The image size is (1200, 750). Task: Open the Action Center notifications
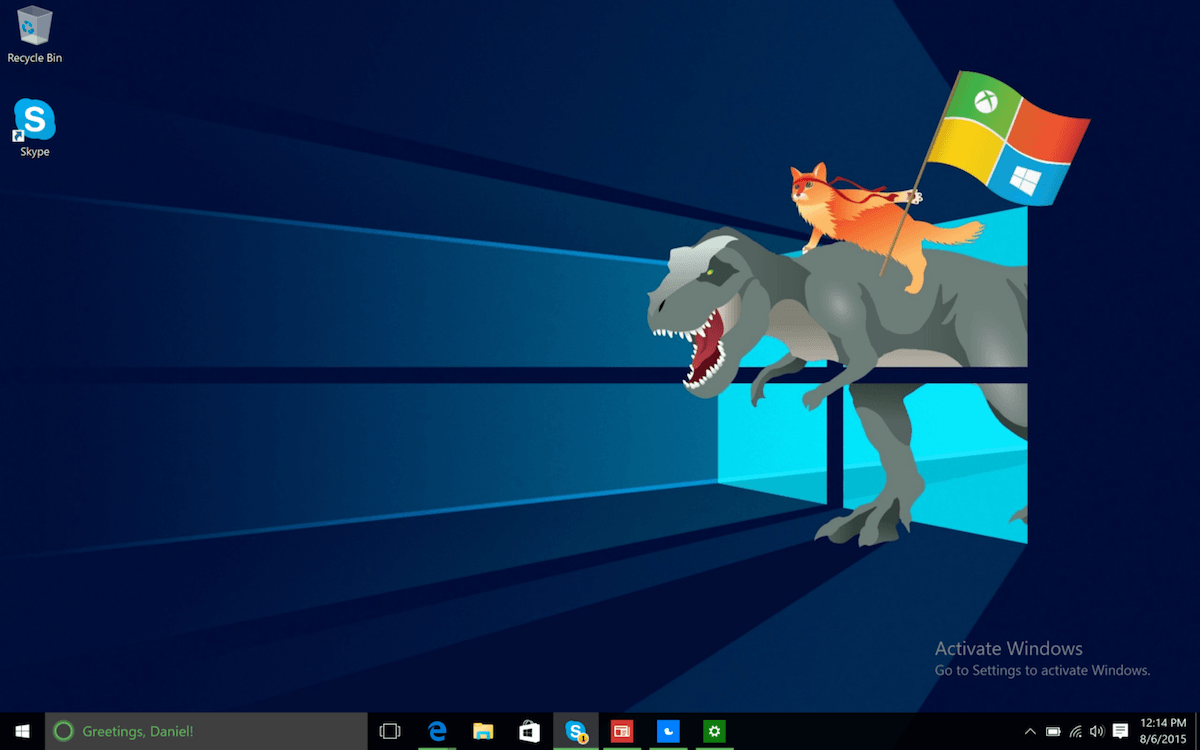click(1121, 731)
